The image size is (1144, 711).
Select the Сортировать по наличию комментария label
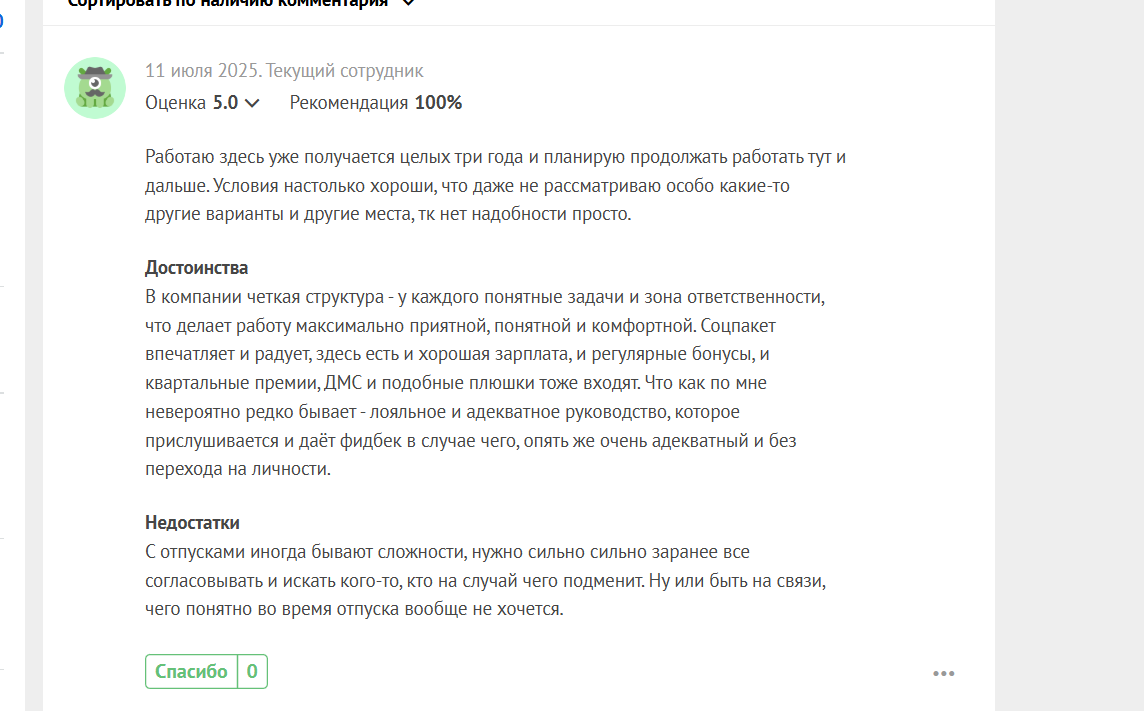[228, 3]
